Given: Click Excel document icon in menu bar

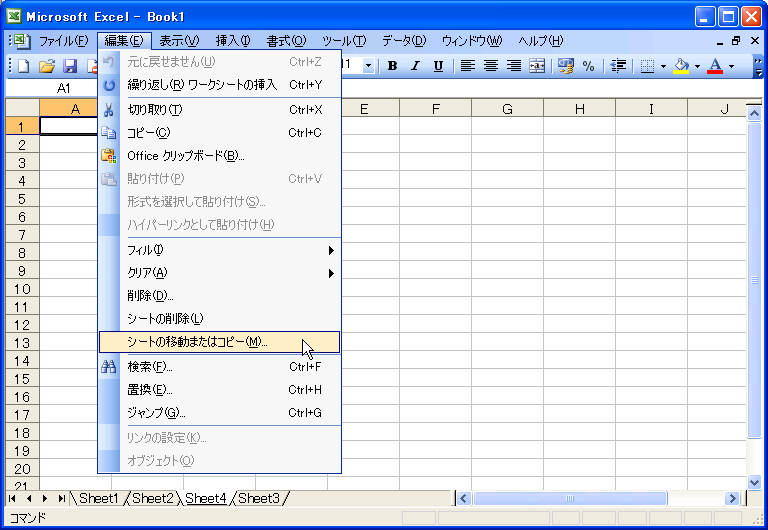Looking at the screenshot, I should click(x=21, y=41).
